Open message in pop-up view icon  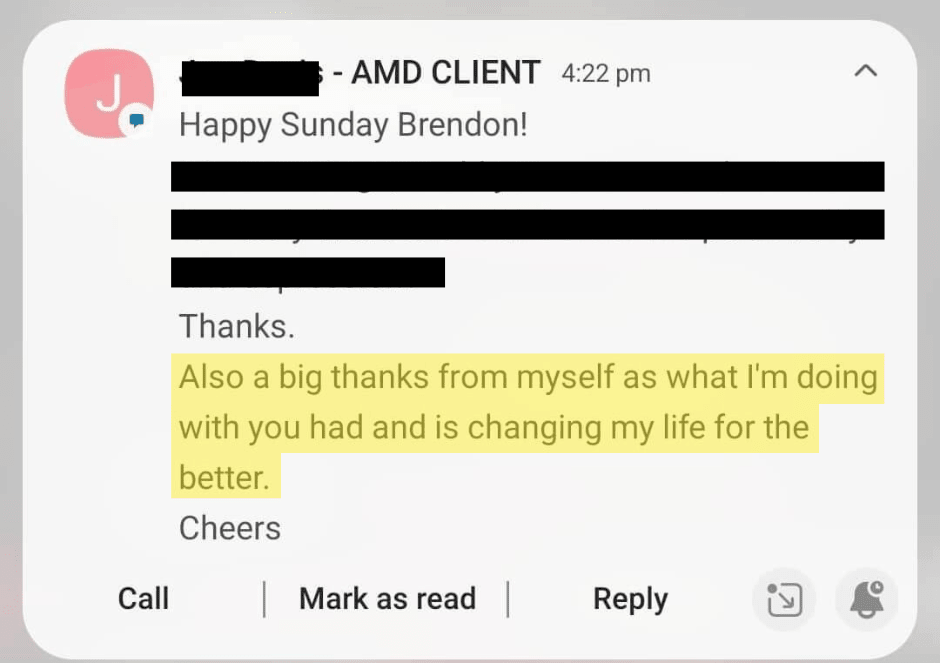784,599
